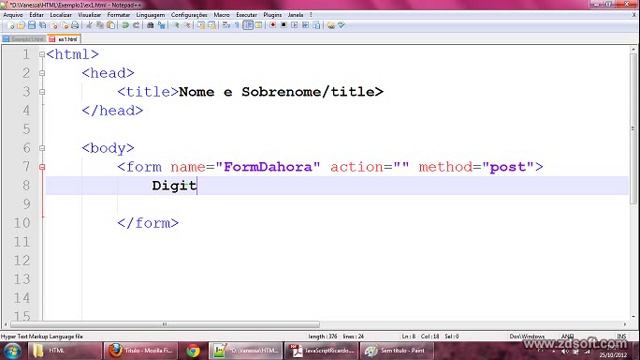The image size is (640, 360).
Task: Open the Arquivo menu
Action: [x=13, y=15]
